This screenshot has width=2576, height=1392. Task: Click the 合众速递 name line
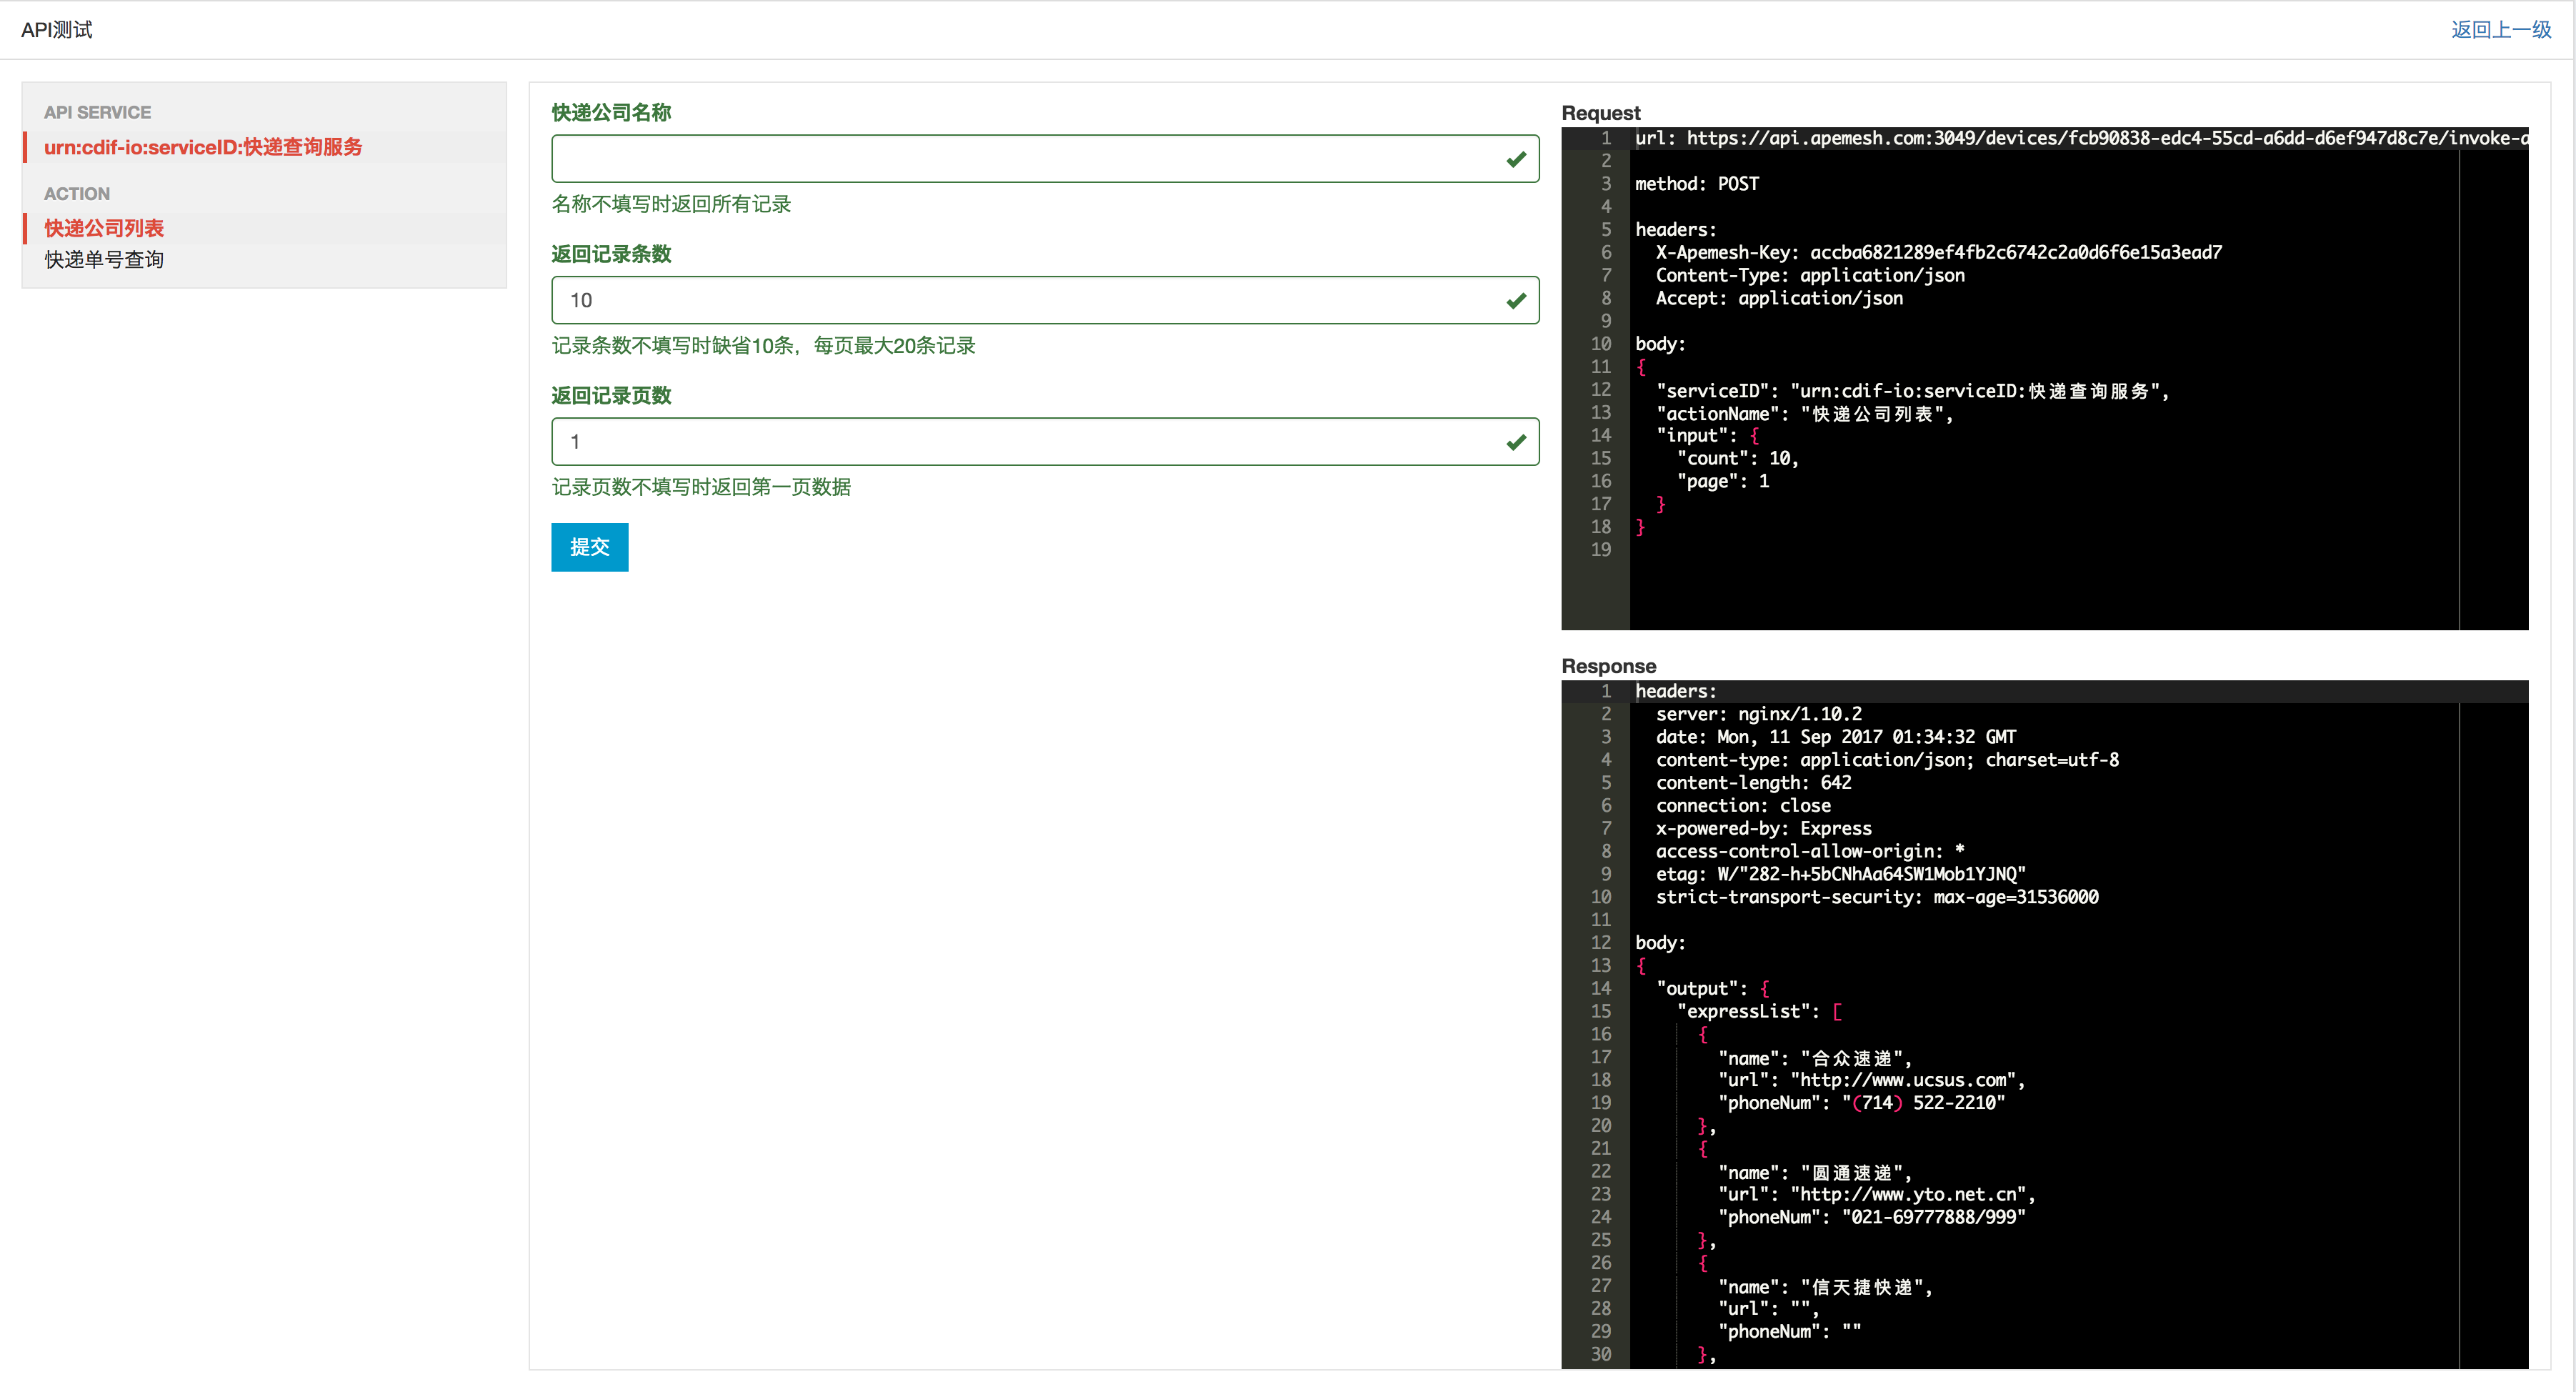pyautogui.click(x=1815, y=1058)
